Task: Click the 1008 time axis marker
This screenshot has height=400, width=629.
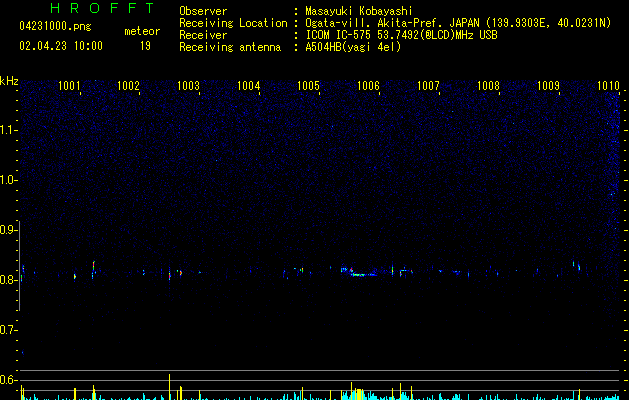Action: coord(489,86)
